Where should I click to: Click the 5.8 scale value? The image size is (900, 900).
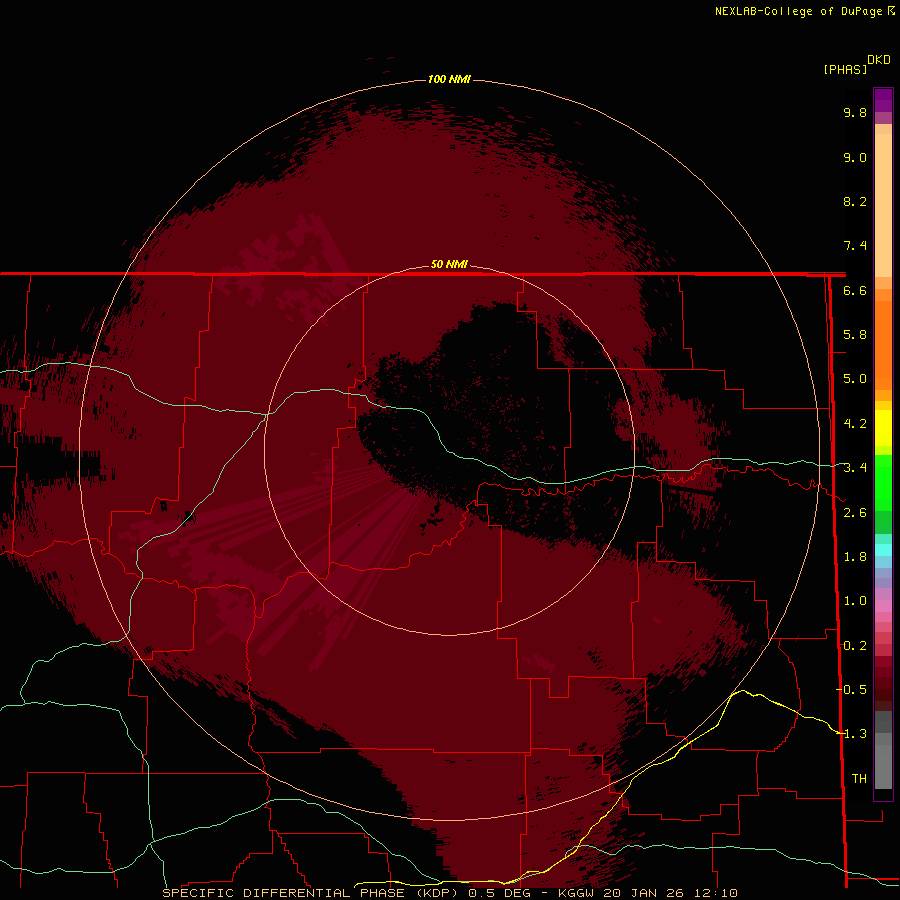pyautogui.click(x=855, y=335)
